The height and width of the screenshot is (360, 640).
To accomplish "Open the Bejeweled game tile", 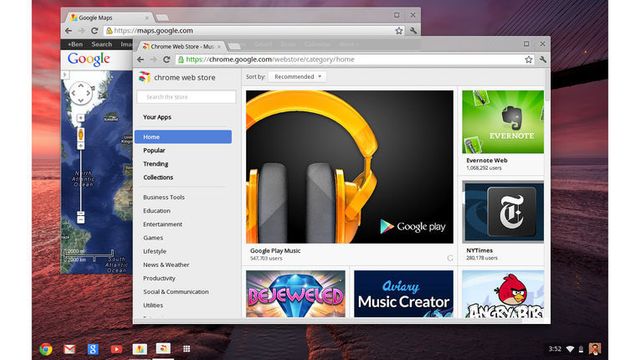I will point(296,293).
